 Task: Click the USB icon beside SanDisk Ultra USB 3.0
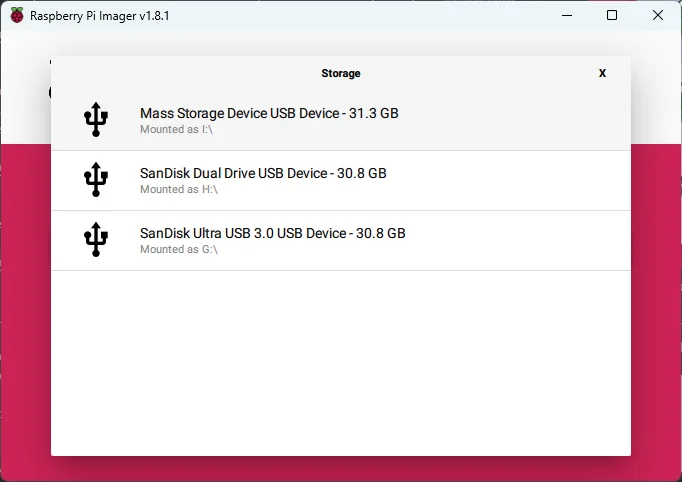click(96, 240)
